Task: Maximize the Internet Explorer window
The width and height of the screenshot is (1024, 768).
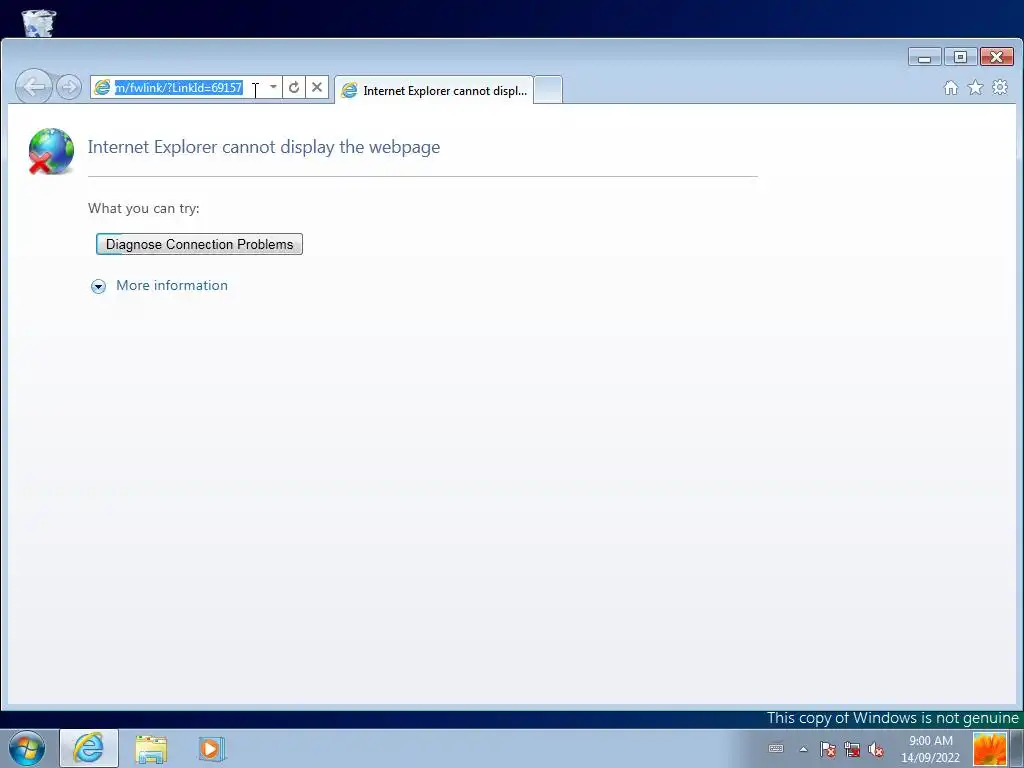Action: (x=960, y=57)
